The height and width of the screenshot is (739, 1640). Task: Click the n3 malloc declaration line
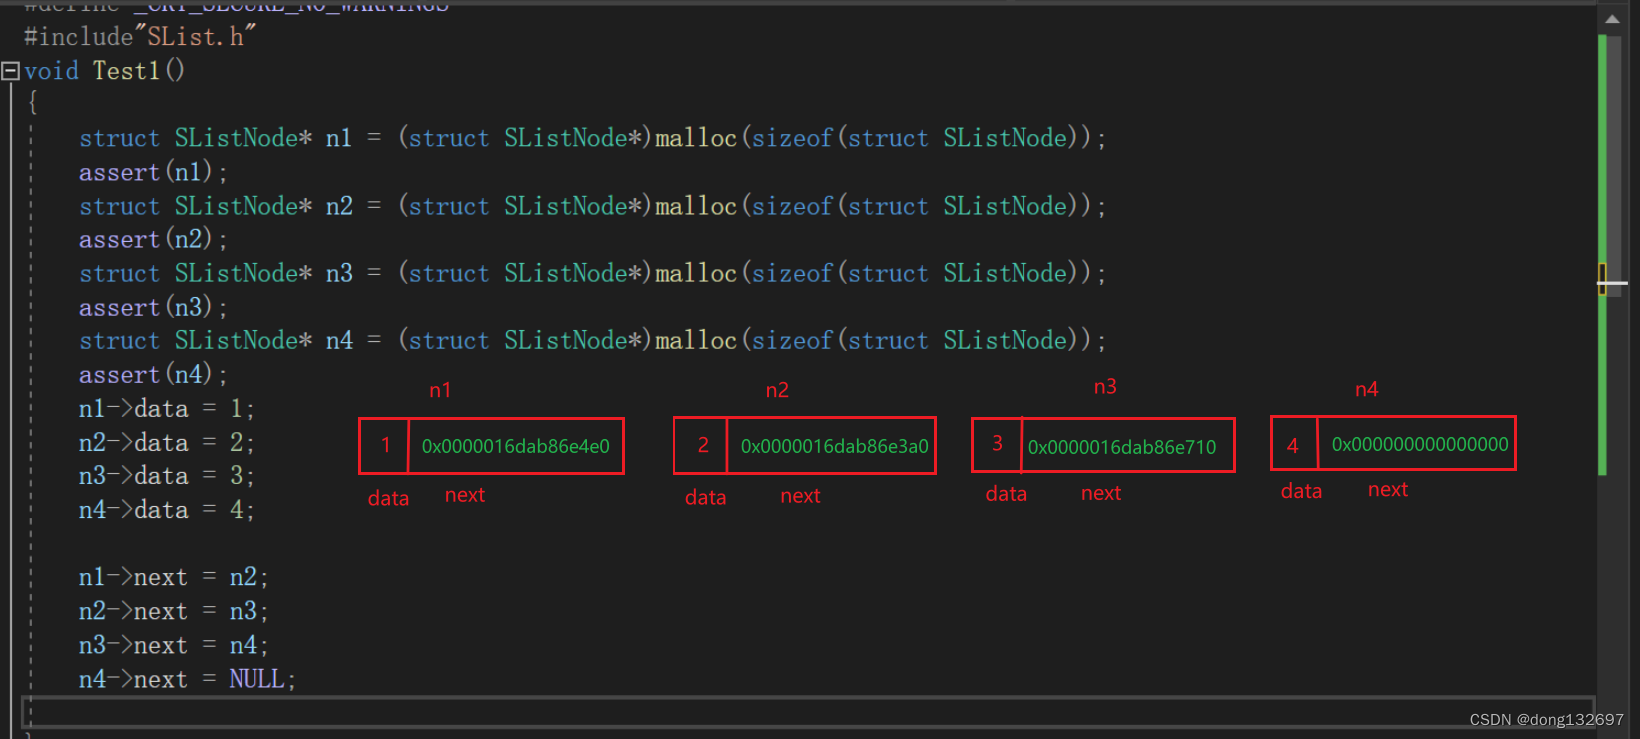(x=593, y=273)
